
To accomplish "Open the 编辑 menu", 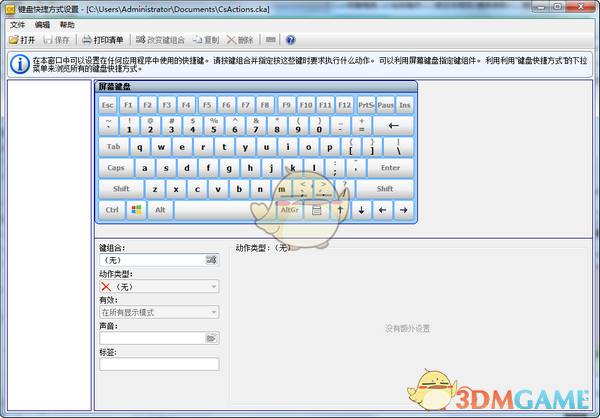I will coord(42,24).
